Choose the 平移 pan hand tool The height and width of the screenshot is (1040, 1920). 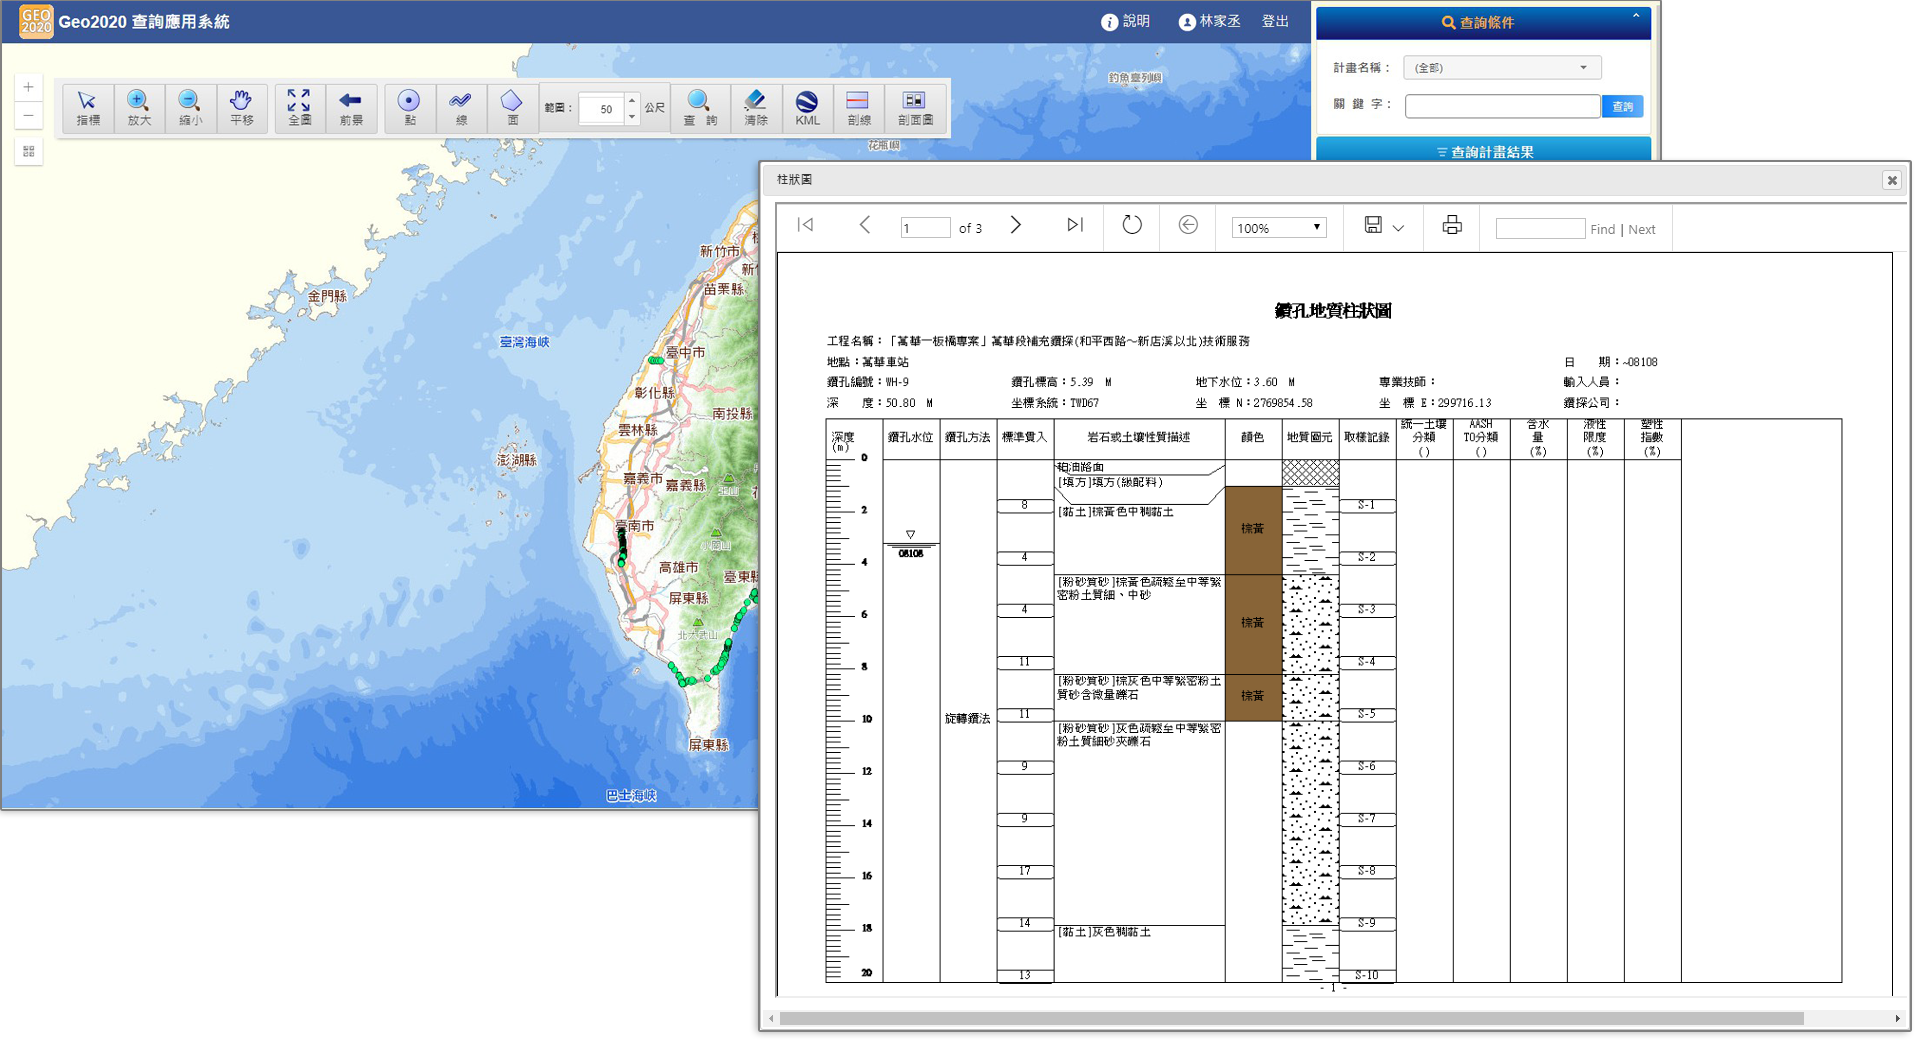pos(241,108)
